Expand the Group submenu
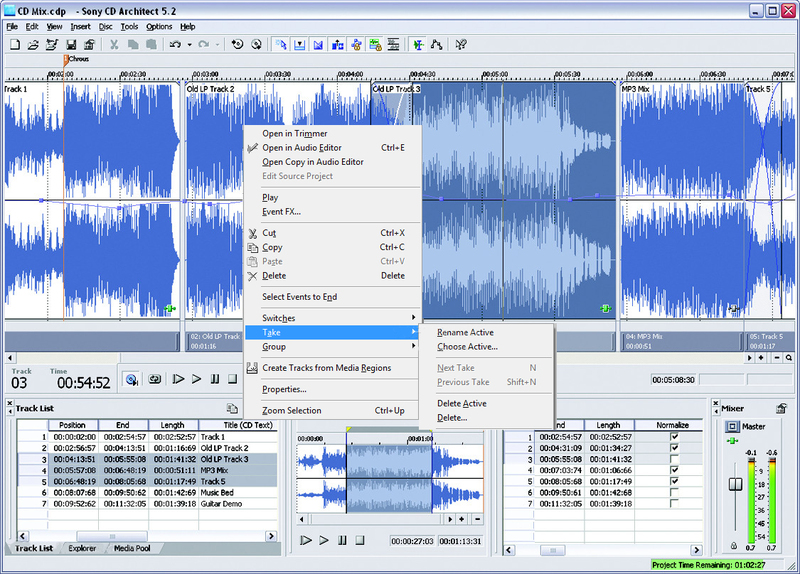The height and width of the screenshot is (574, 800). [333, 346]
